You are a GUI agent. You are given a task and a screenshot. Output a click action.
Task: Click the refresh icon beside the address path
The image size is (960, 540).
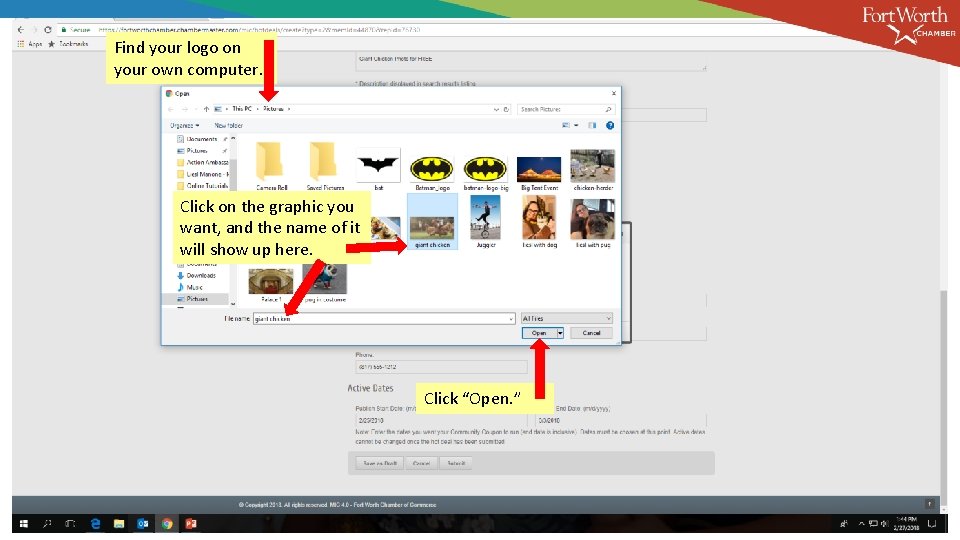506,109
